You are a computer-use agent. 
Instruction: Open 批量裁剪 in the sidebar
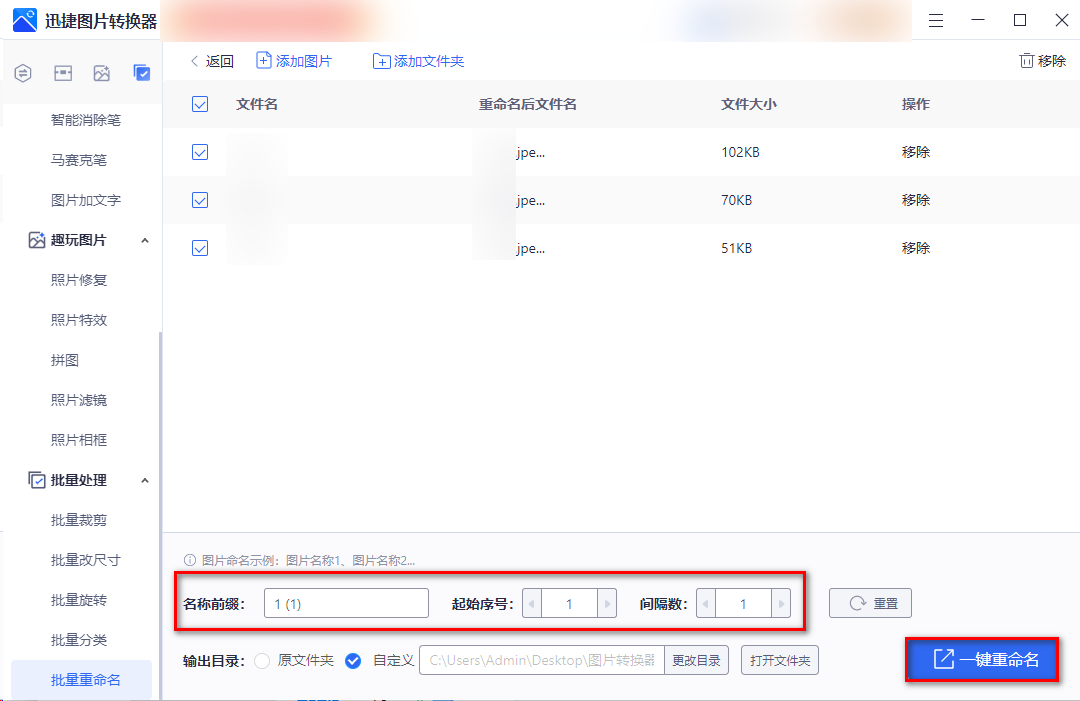(79, 520)
